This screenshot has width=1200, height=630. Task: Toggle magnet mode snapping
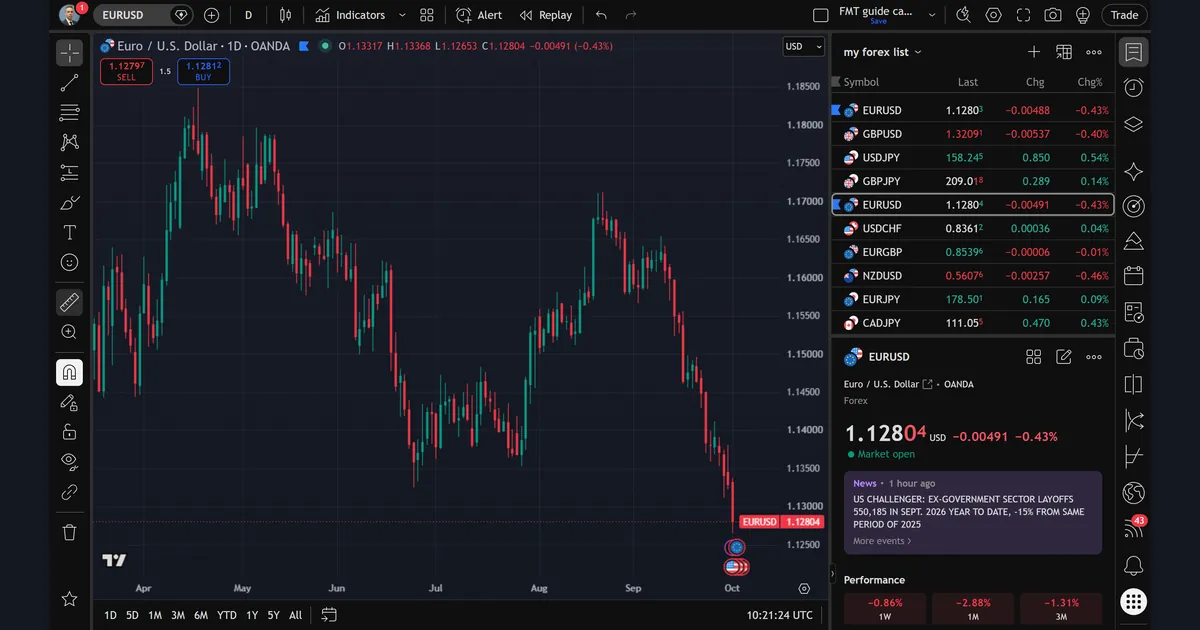(x=69, y=373)
